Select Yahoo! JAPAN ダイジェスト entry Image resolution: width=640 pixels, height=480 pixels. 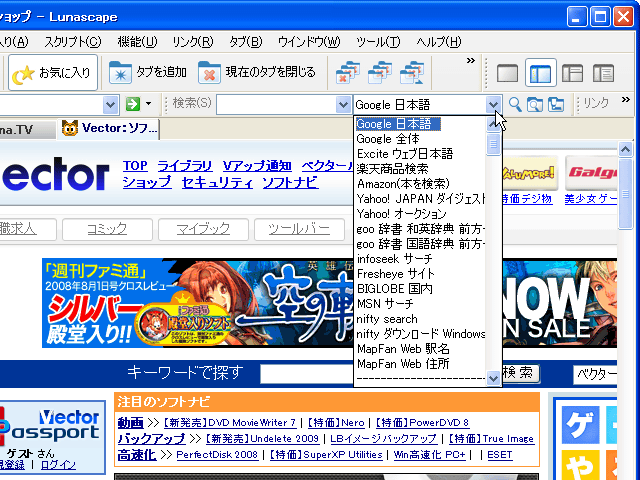(x=420, y=199)
